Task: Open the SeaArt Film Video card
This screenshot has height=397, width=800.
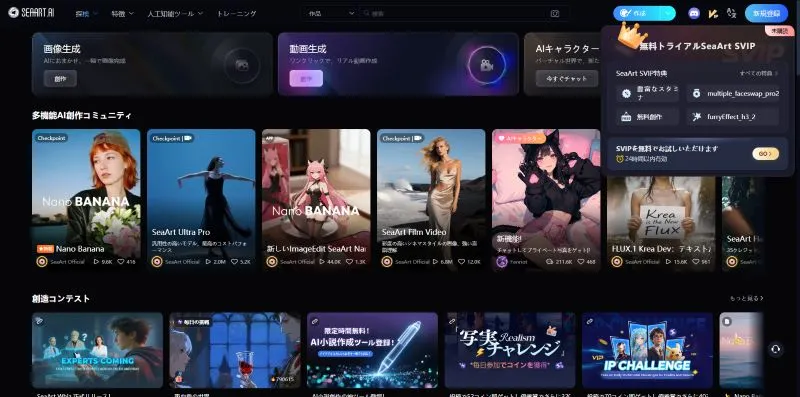Action: [431, 200]
